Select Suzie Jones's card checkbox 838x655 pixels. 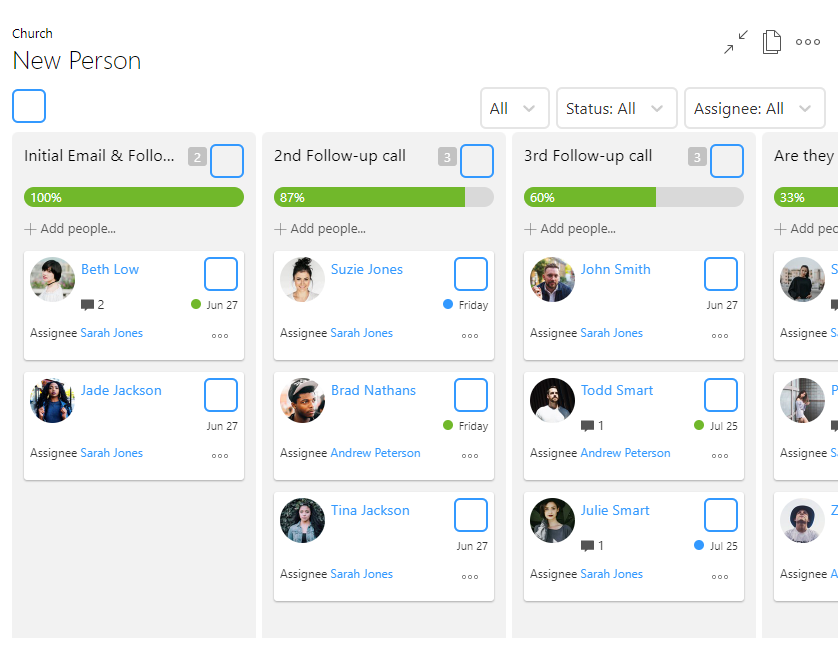coord(471,274)
